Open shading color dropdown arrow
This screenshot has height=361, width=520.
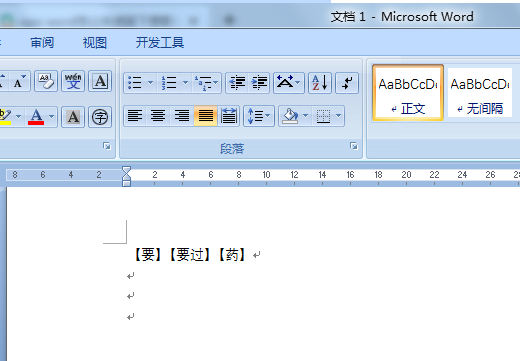tap(306, 116)
